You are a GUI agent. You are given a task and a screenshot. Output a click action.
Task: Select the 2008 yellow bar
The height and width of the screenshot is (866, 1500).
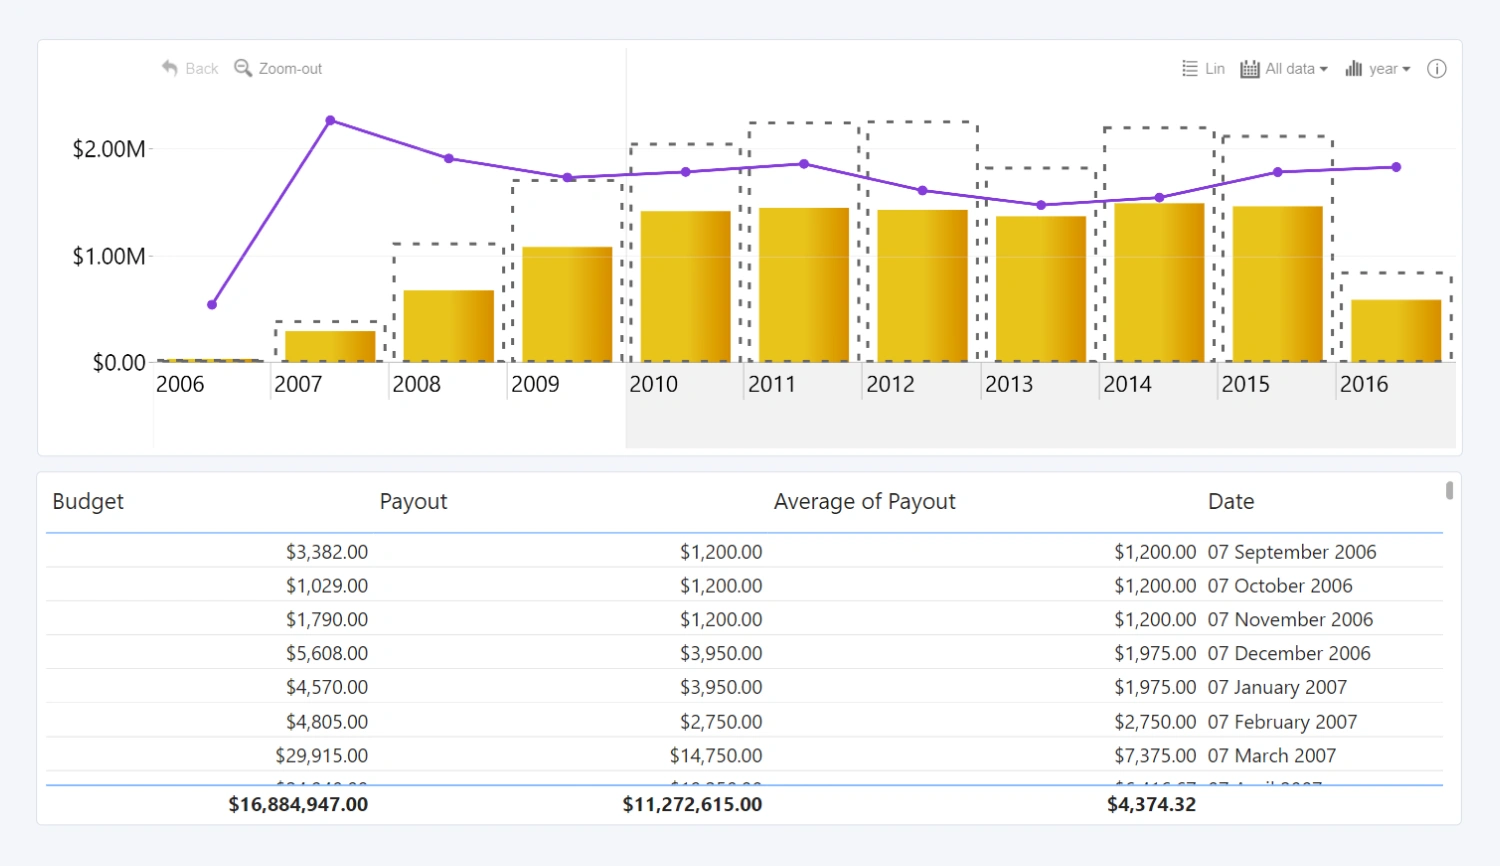(x=448, y=326)
